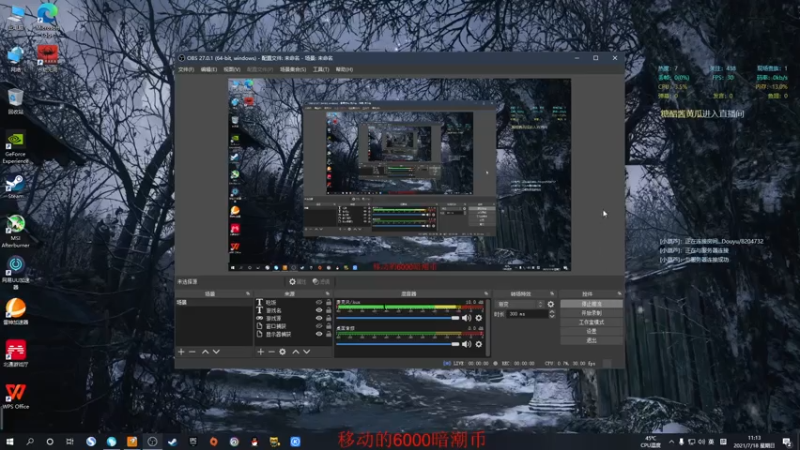Screen dimensions: 800x450
Task: Toggle the lock on the 窗口捕获 source
Action: point(329,326)
